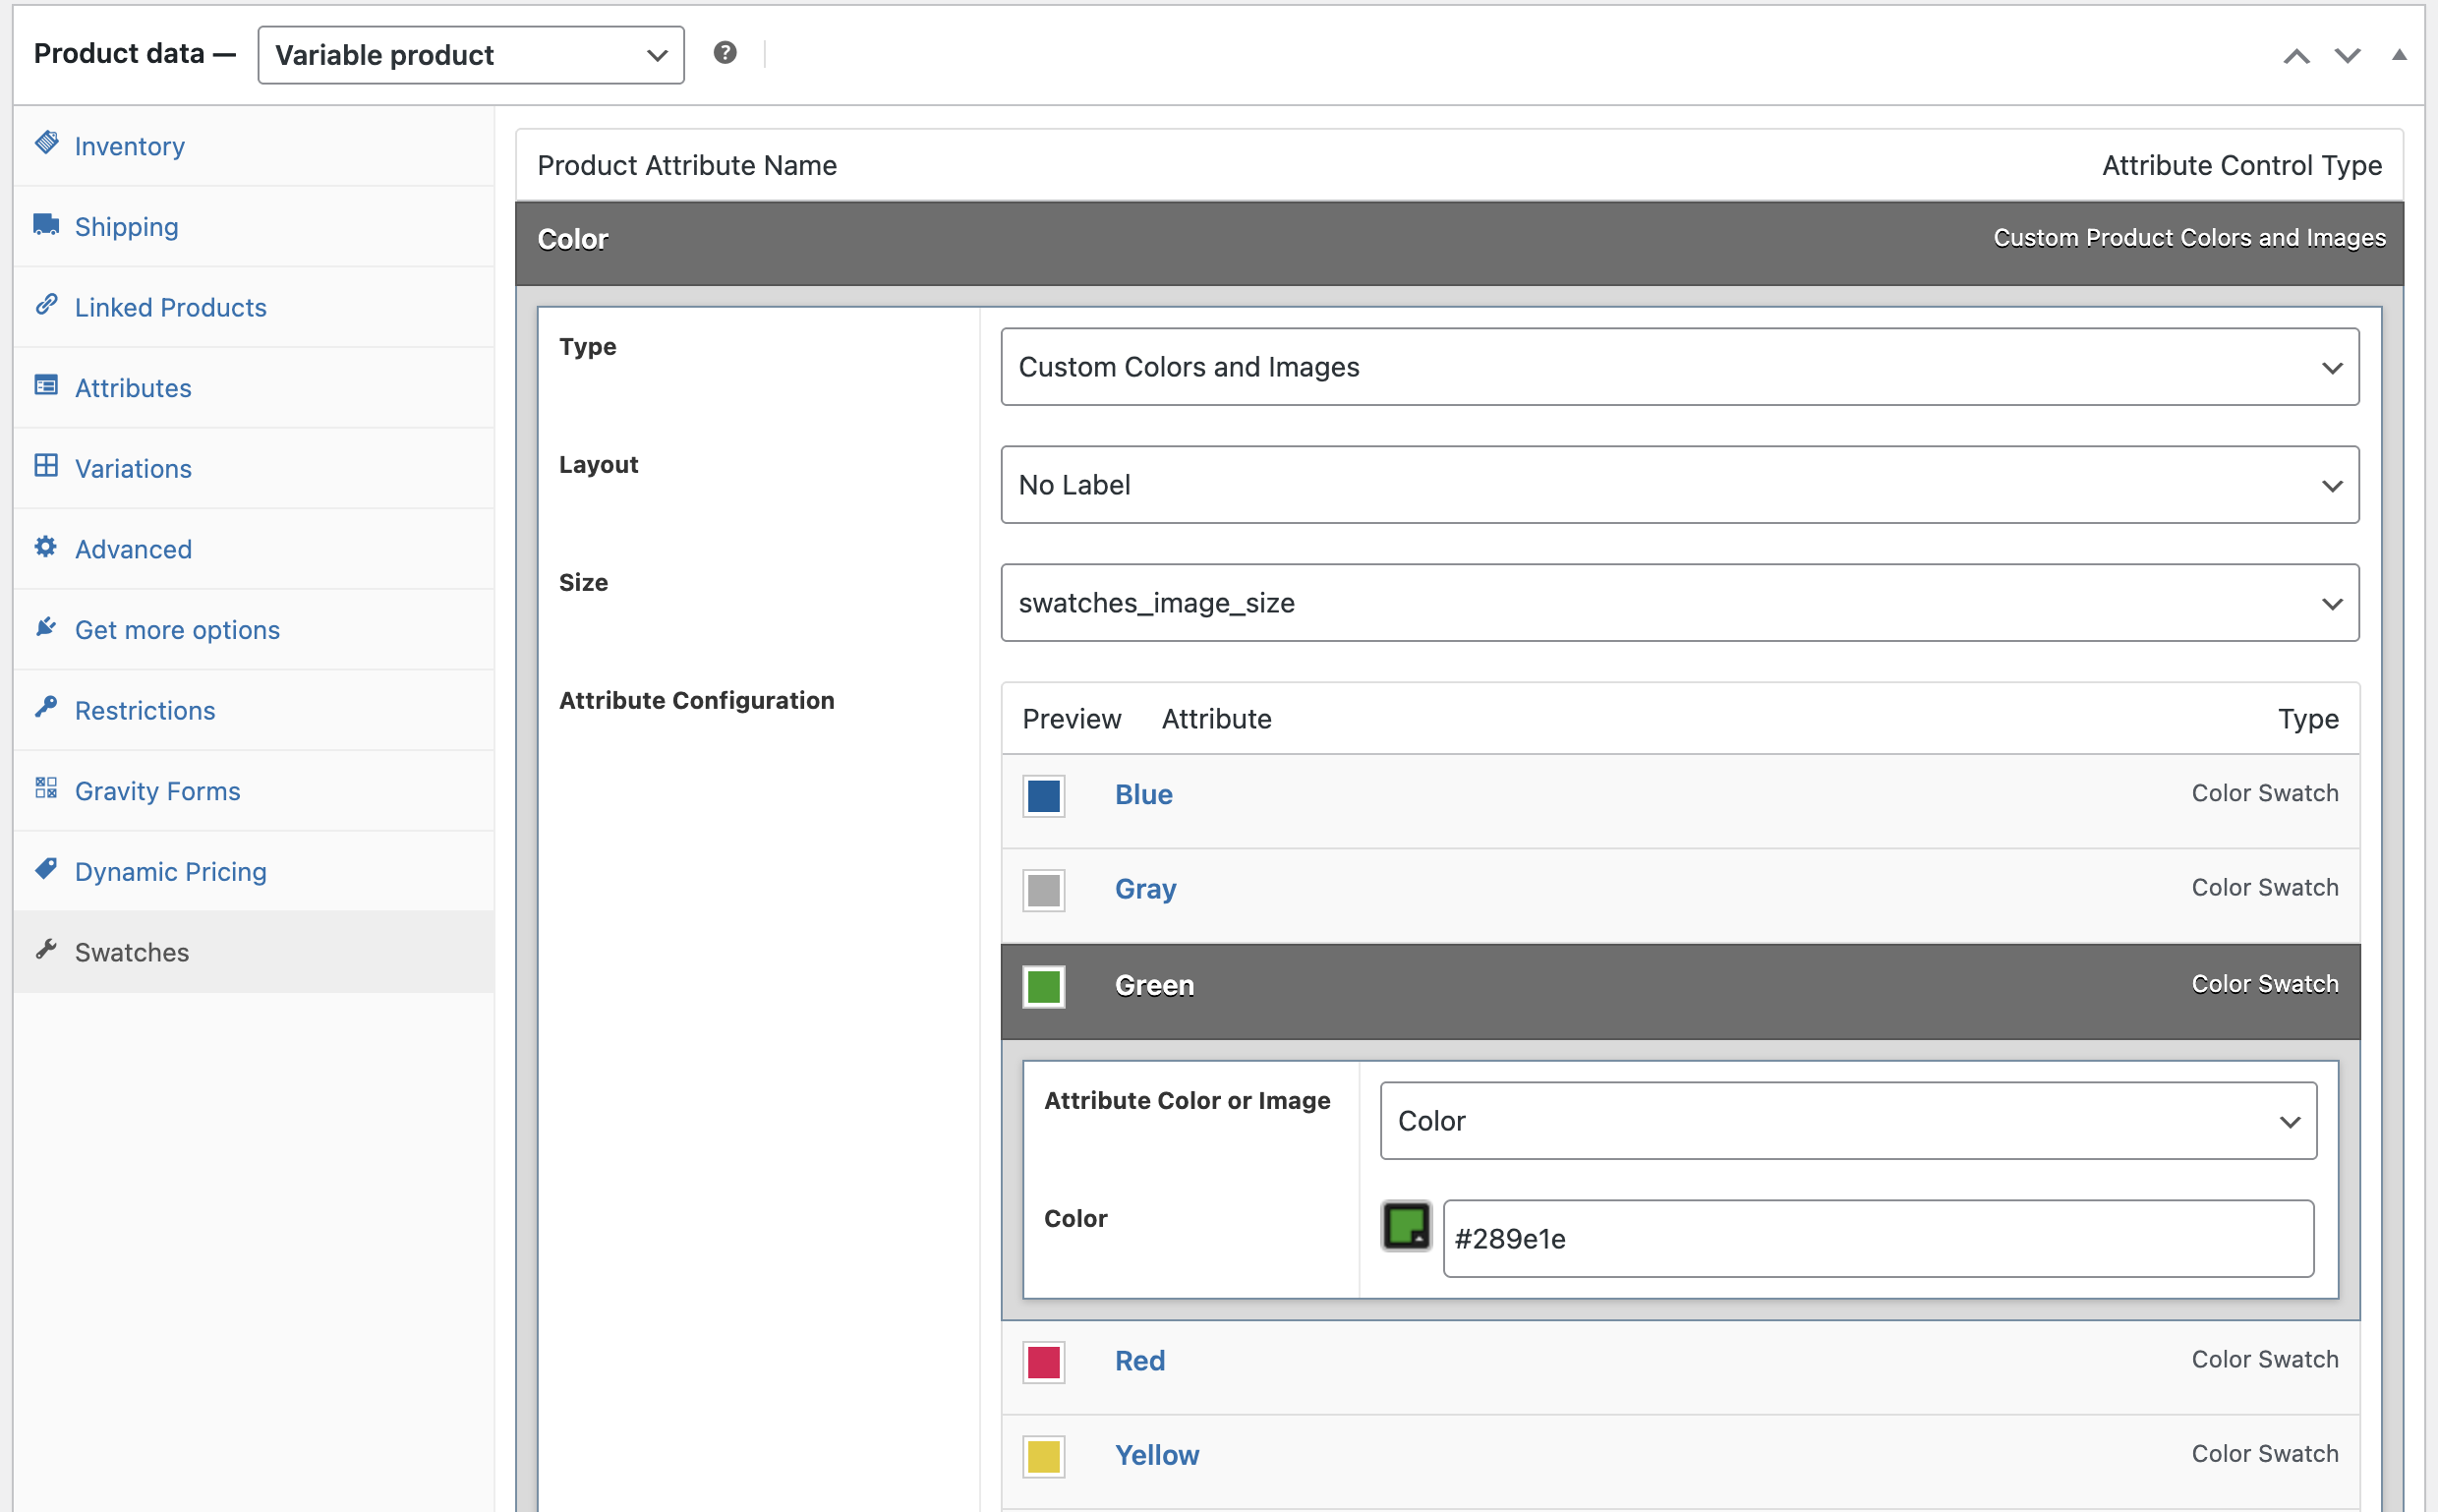2438x1512 pixels.
Task: Click the Linked Products link icon
Action: pos(46,305)
